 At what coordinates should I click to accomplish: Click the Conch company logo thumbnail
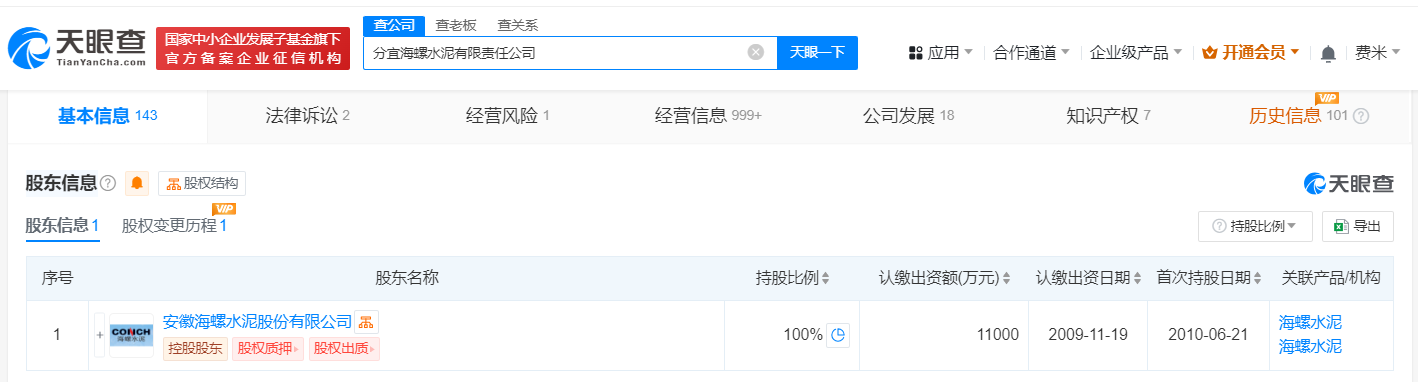click(131, 335)
